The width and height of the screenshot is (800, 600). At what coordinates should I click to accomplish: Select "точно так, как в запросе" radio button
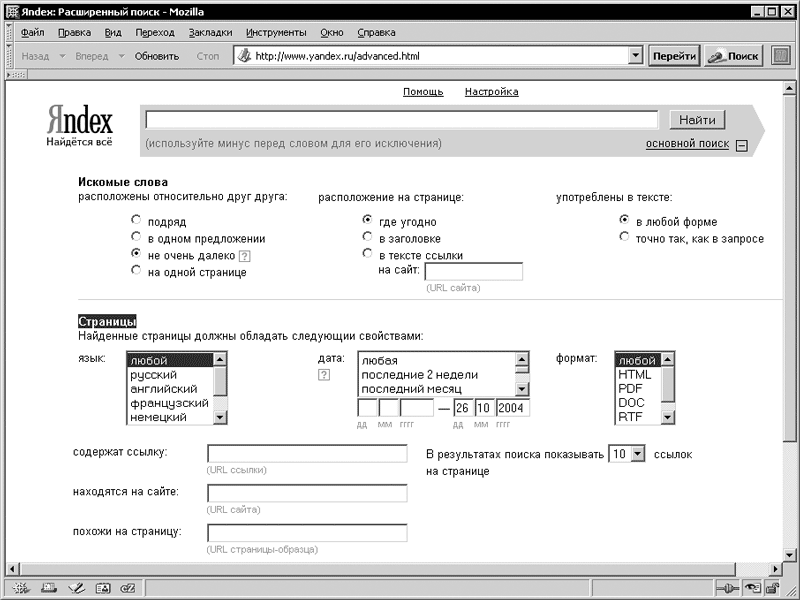click(x=624, y=237)
